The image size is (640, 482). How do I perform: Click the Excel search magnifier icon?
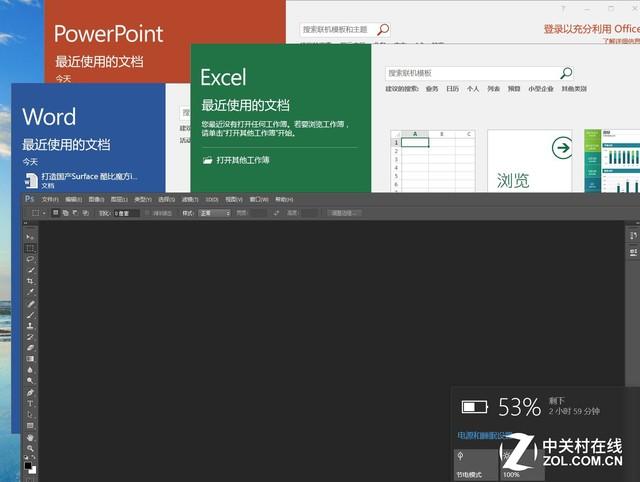[x=566, y=73]
